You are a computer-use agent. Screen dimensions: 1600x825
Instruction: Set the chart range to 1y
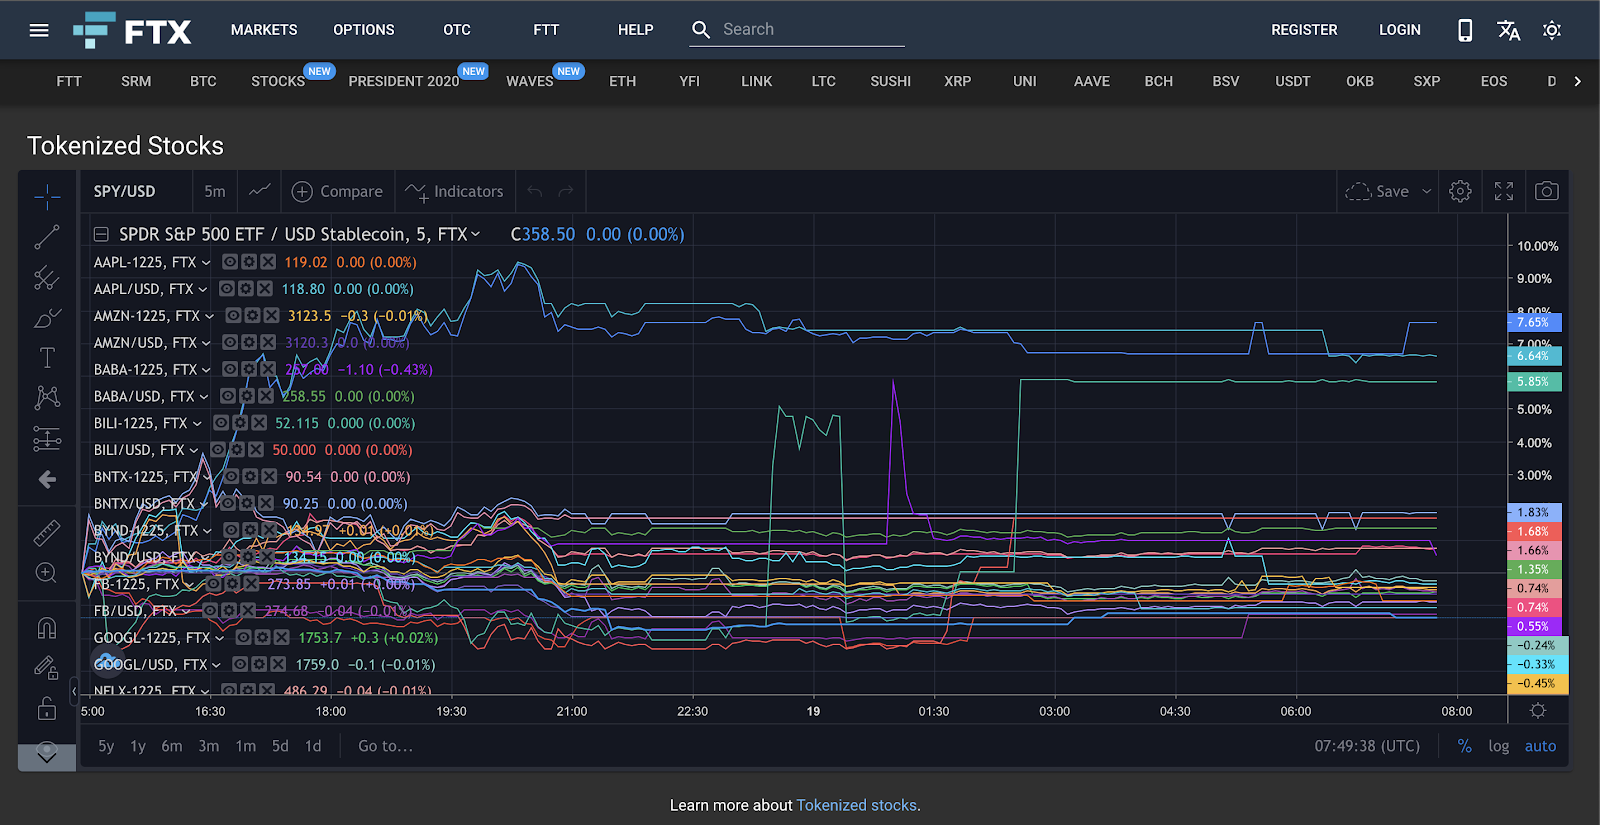pos(138,746)
